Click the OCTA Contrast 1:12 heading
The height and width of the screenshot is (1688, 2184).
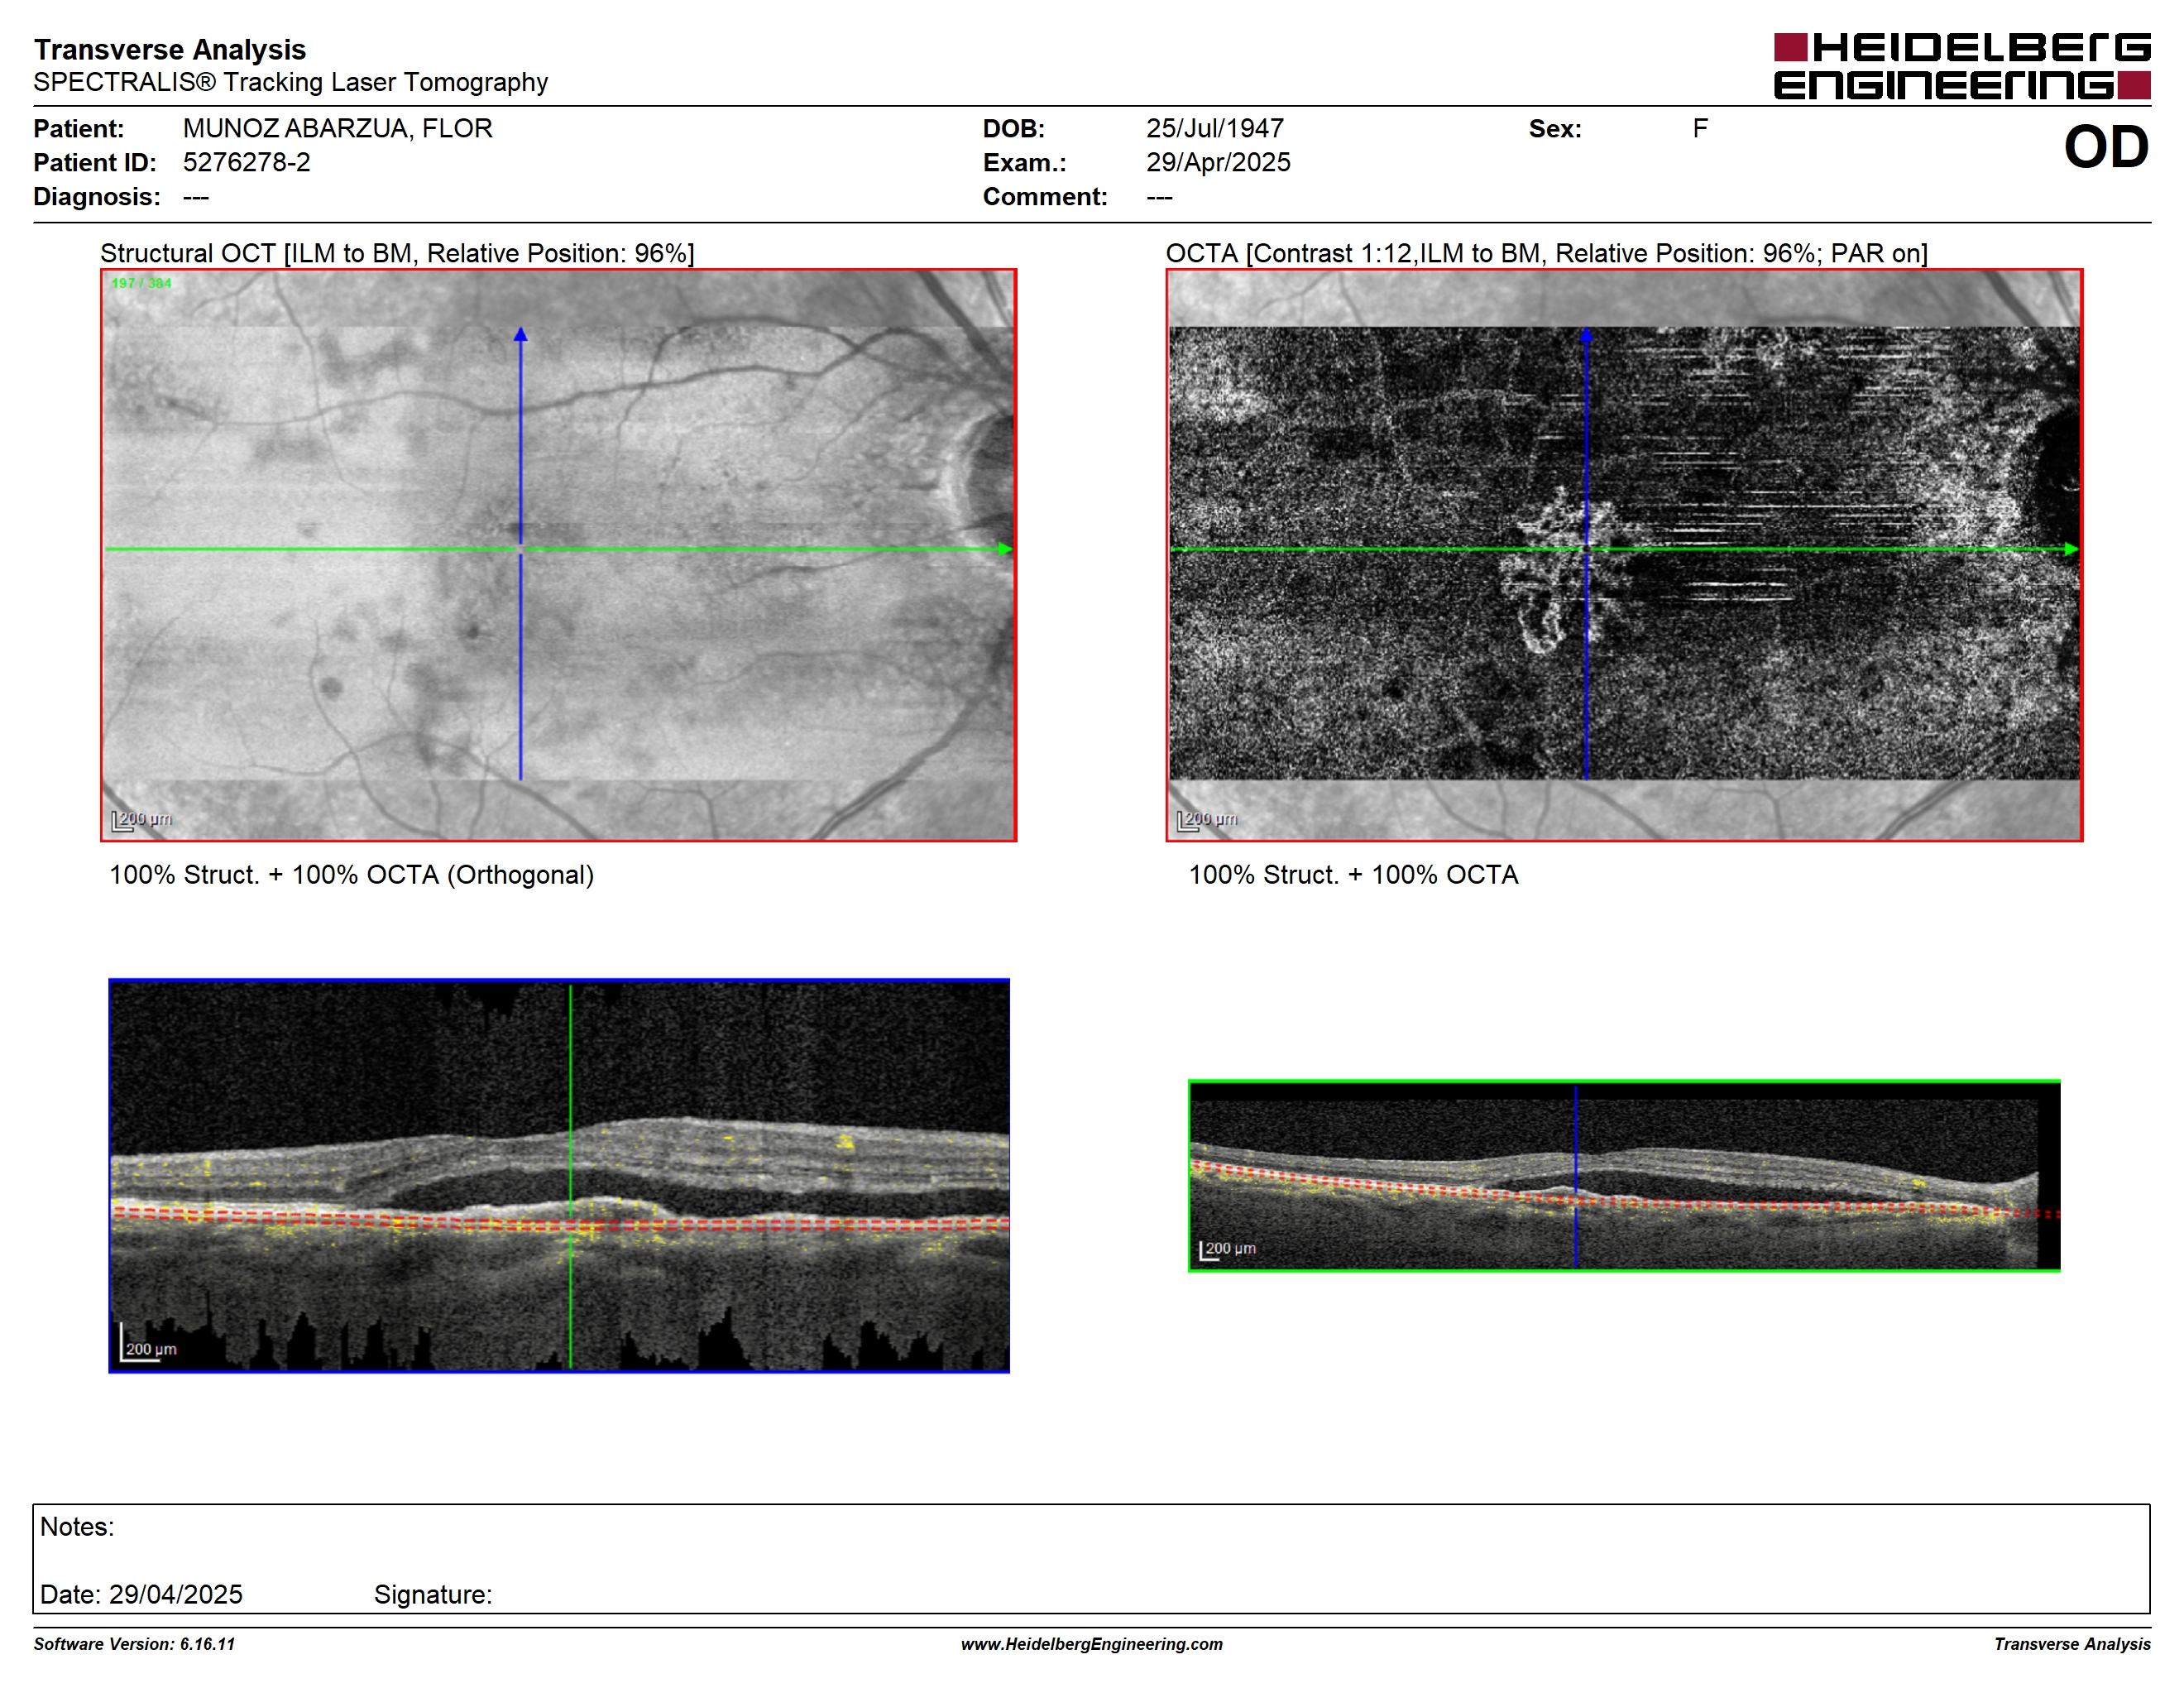[x=1547, y=253]
